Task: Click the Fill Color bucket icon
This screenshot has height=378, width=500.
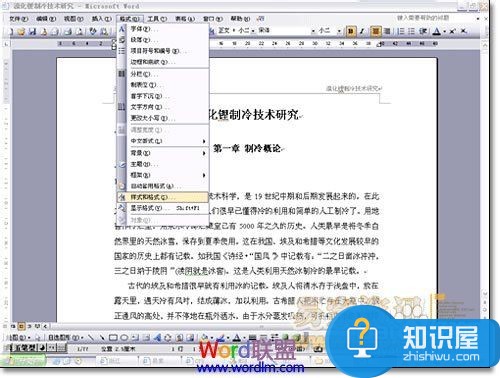Action: point(205,337)
